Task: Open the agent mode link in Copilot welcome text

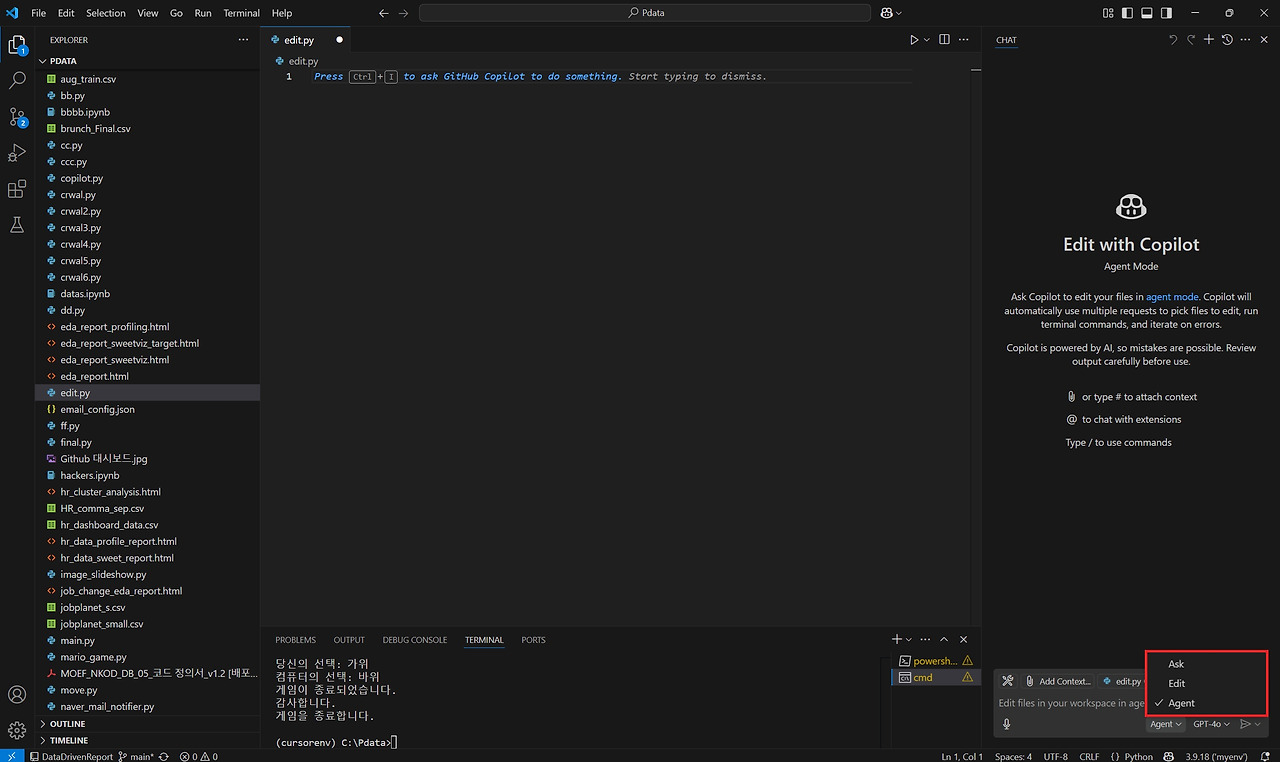Action: tap(1171, 296)
